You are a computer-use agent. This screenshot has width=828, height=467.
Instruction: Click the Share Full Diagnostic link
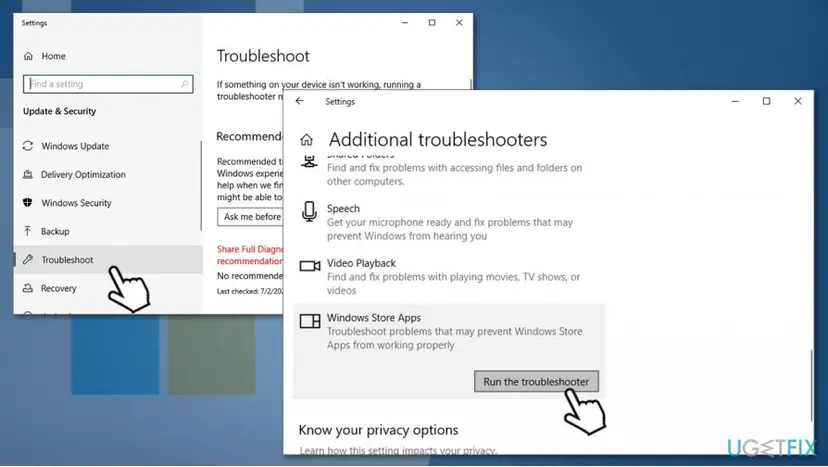pos(250,255)
